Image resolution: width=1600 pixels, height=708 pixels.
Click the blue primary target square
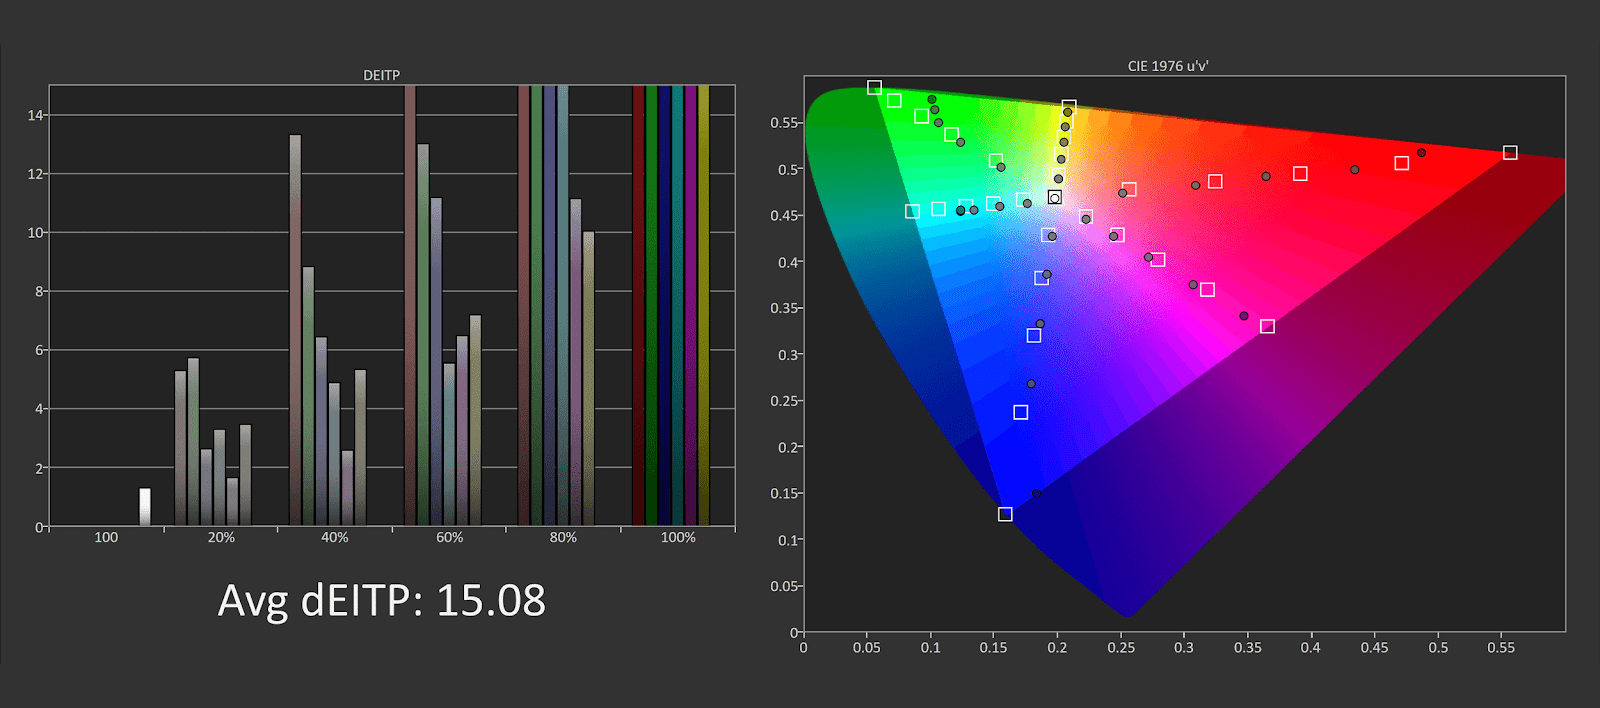1005,514
